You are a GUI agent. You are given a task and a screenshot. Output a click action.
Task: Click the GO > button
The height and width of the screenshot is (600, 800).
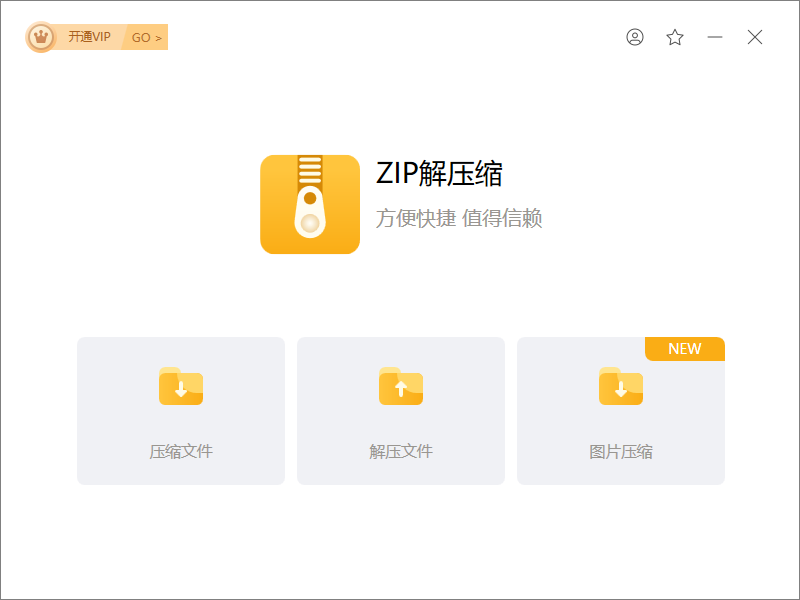click(x=146, y=37)
